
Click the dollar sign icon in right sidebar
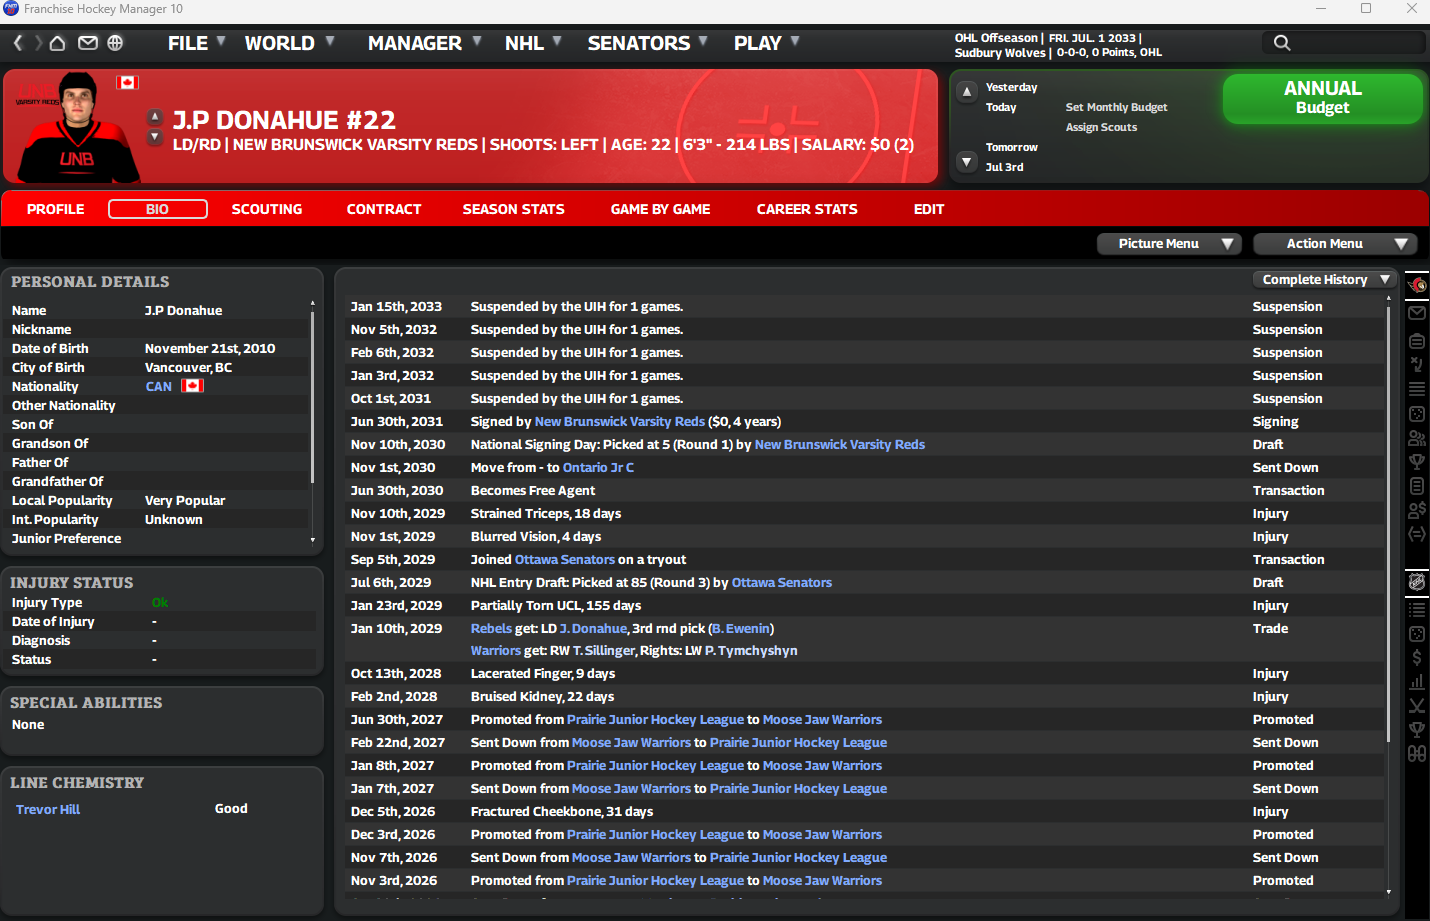(x=1417, y=657)
